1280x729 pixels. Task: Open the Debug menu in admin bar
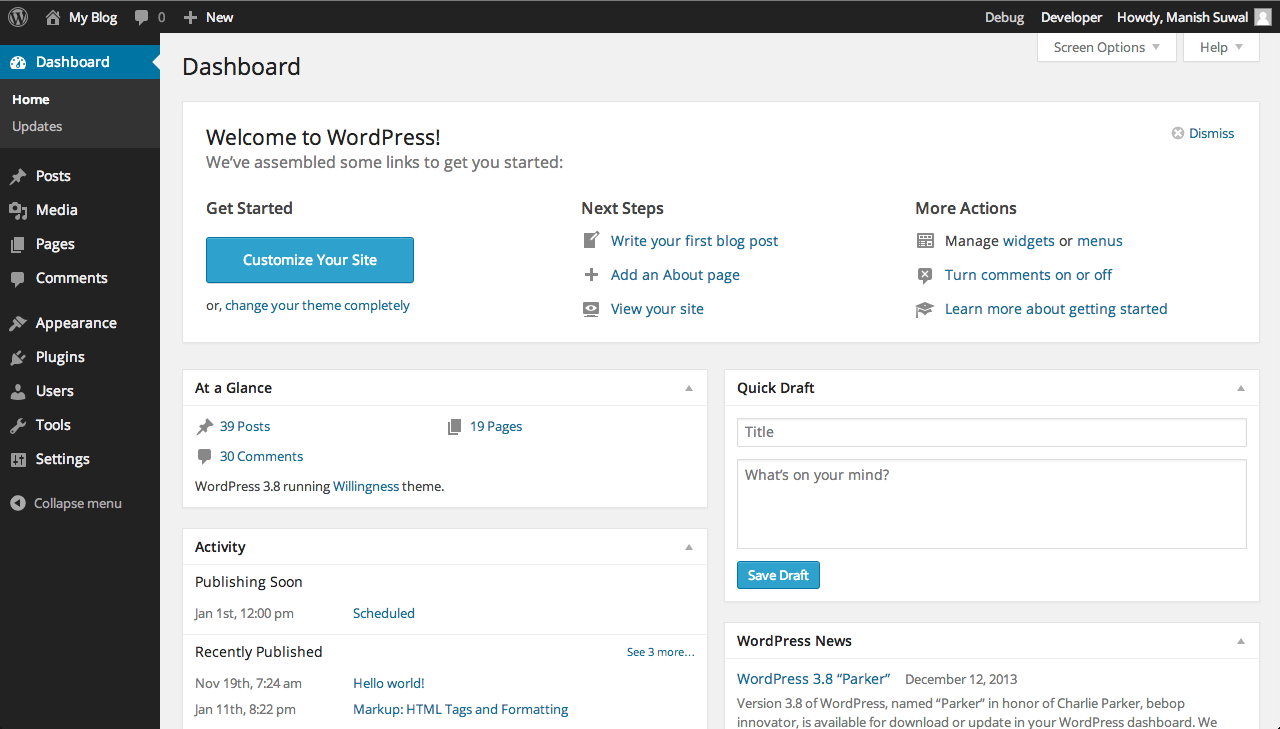1004,17
